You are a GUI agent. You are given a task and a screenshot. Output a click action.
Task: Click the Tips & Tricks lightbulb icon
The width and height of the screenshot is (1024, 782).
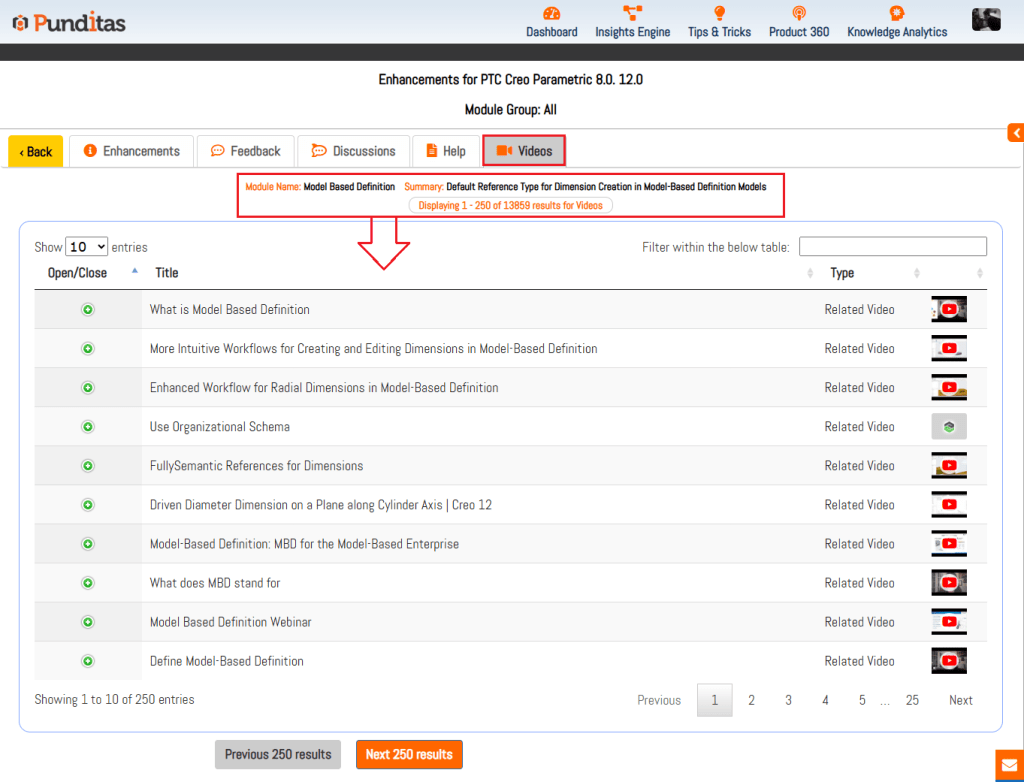(719, 14)
